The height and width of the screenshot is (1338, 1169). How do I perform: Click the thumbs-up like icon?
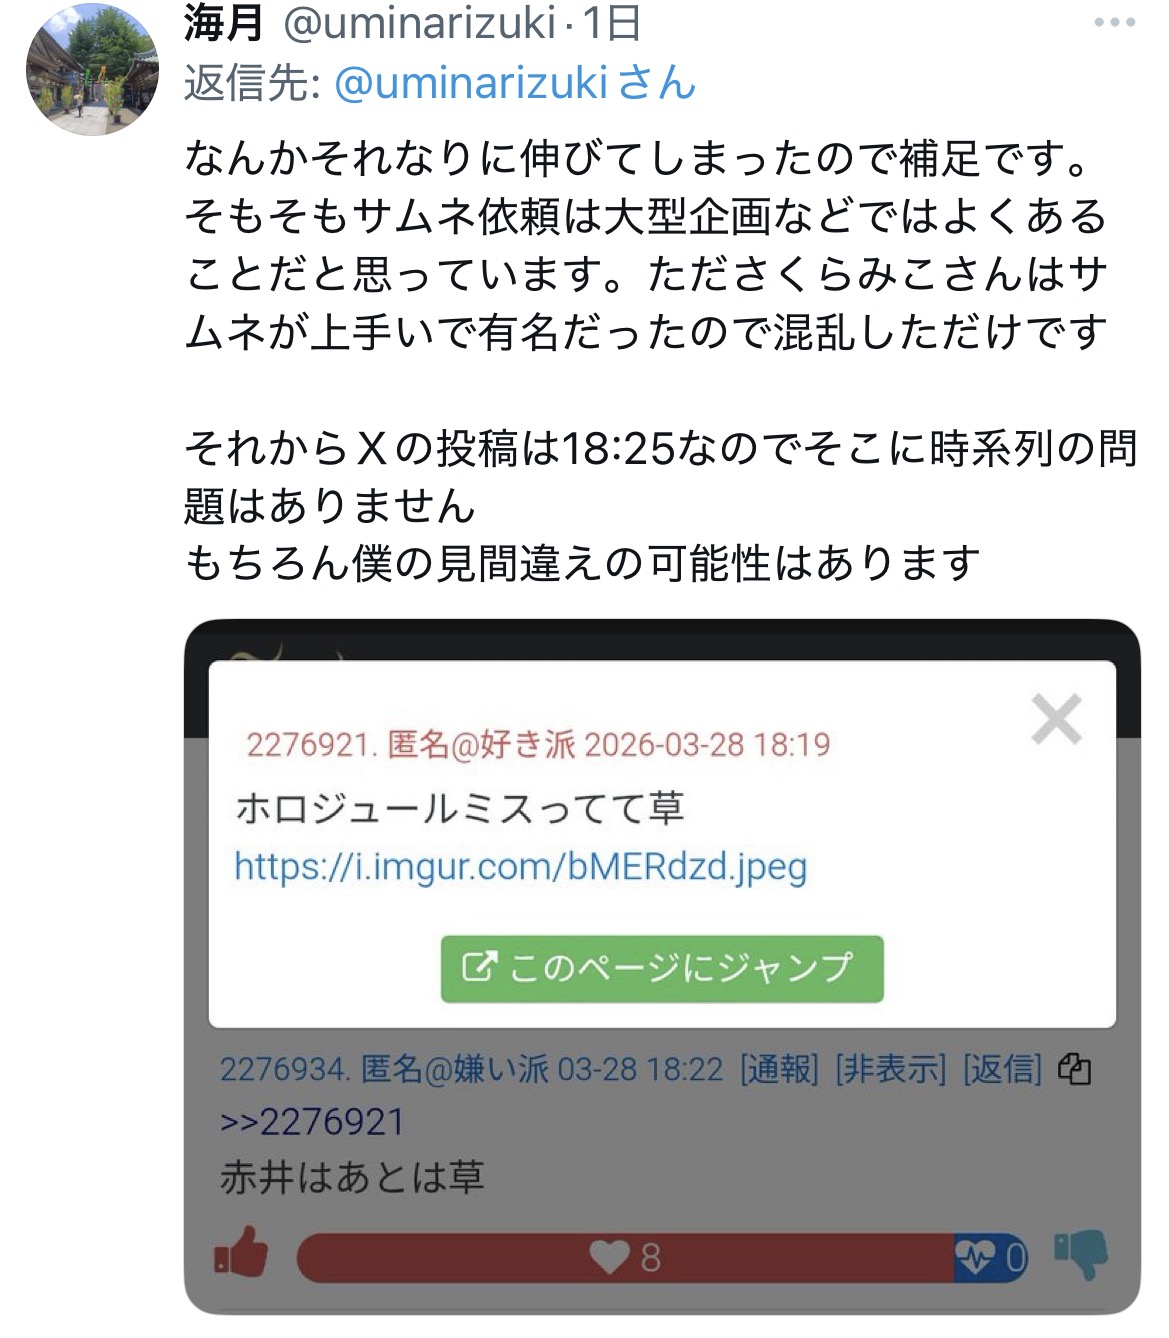pos(241,1254)
